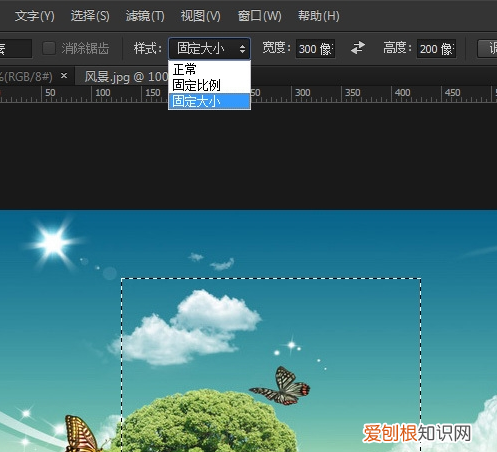Choose 固定大小 in the style list

(209, 101)
